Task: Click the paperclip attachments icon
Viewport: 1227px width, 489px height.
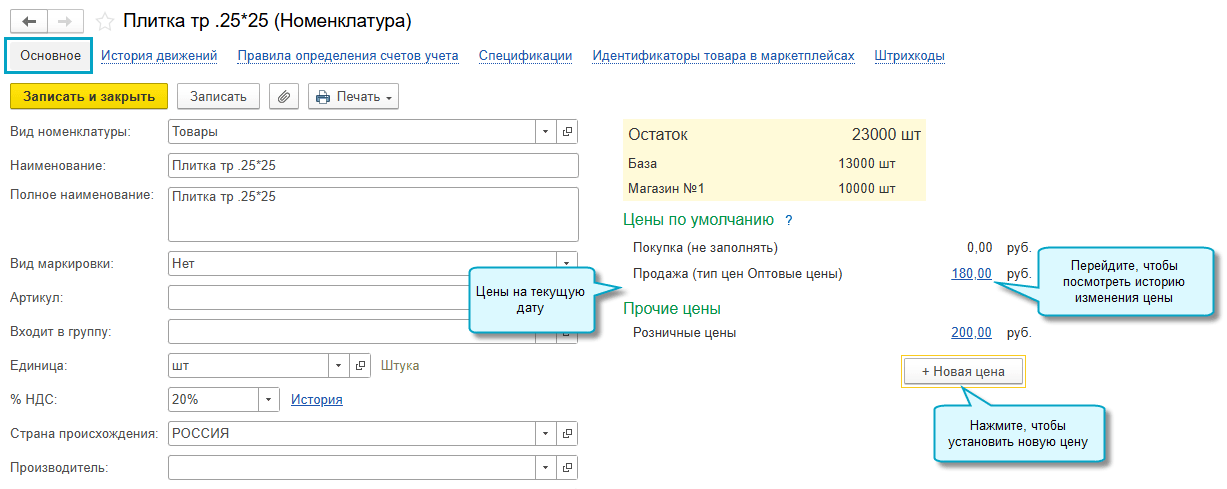Action: (284, 96)
